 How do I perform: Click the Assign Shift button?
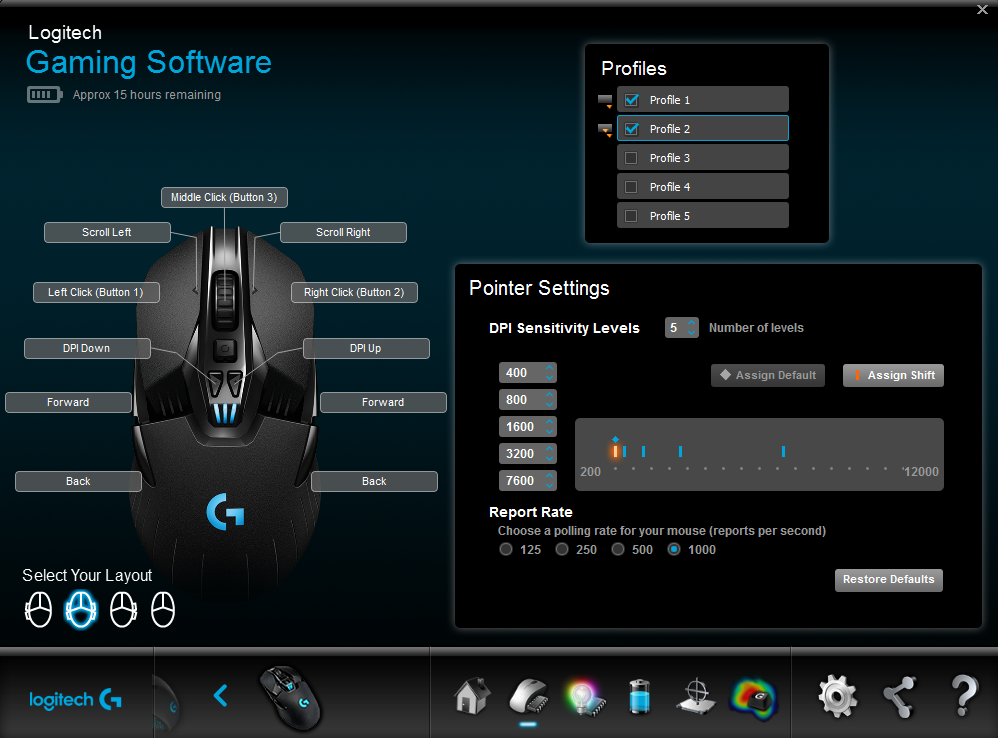tap(893, 375)
